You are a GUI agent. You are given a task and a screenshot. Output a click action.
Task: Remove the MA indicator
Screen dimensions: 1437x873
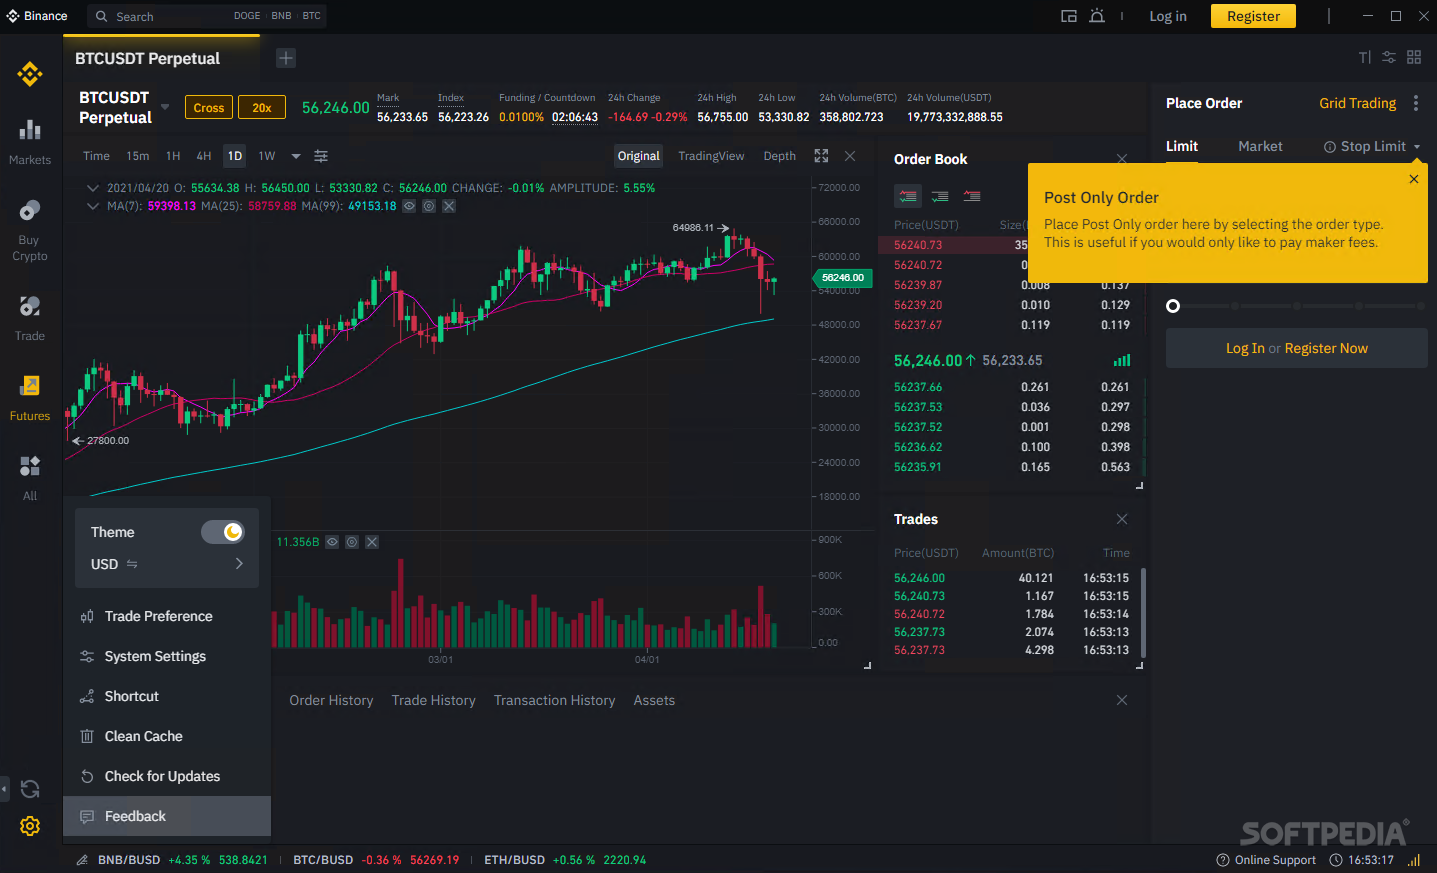tap(449, 206)
